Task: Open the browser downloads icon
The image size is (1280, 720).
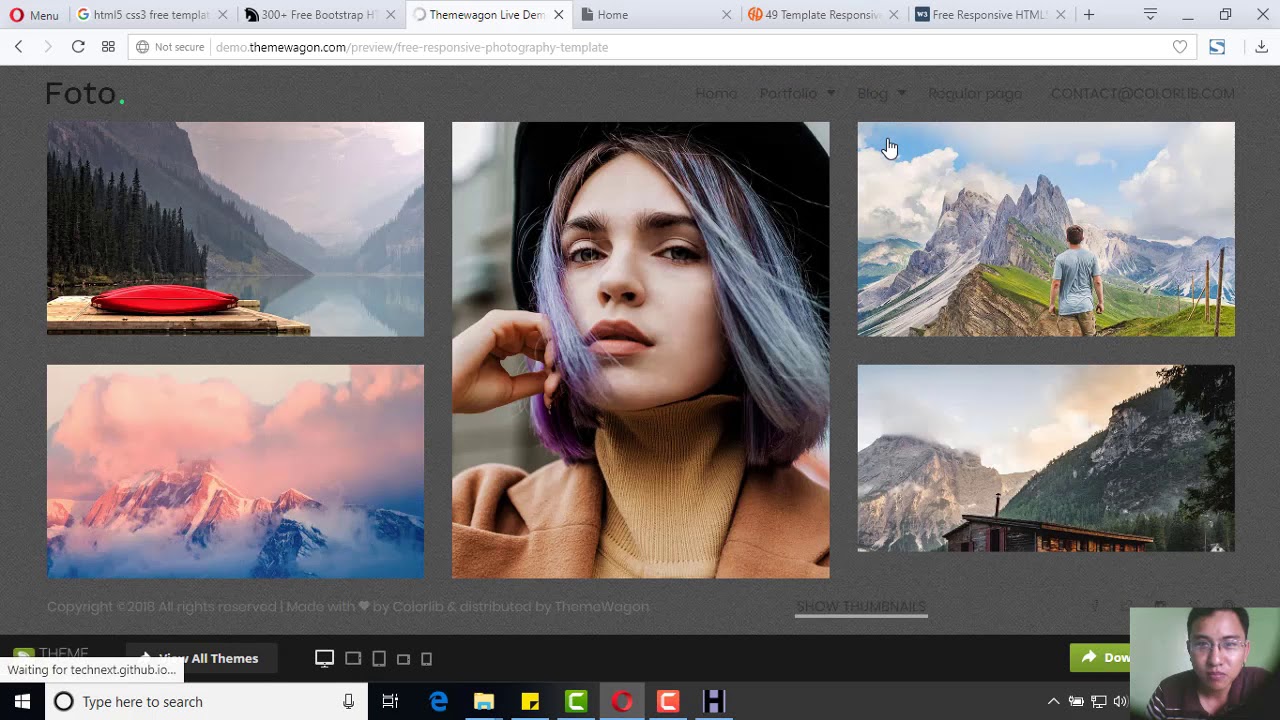Action: pyautogui.click(x=1261, y=47)
